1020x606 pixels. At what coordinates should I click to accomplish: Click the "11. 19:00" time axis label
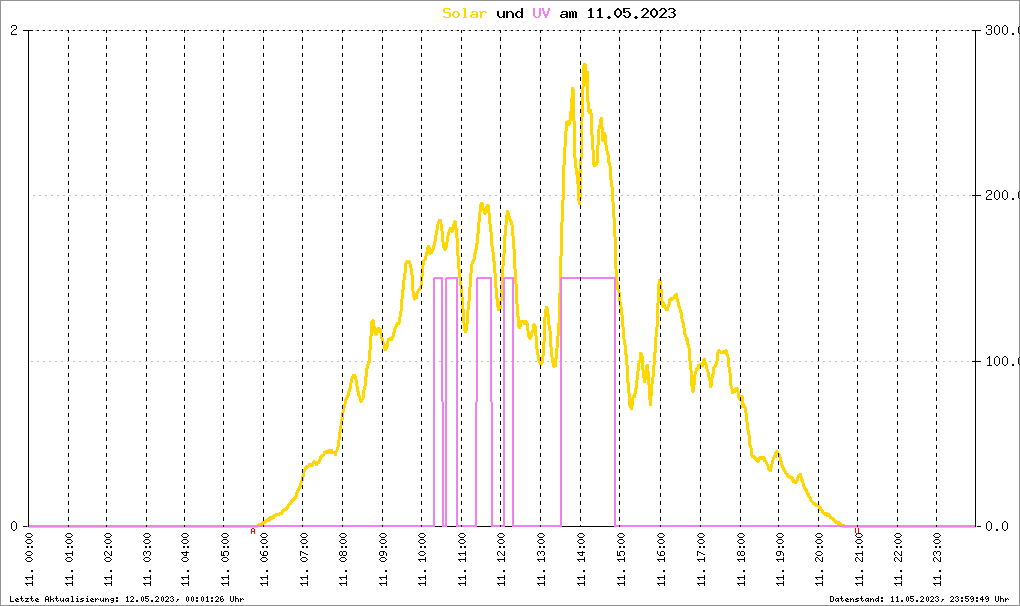point(779,559)
